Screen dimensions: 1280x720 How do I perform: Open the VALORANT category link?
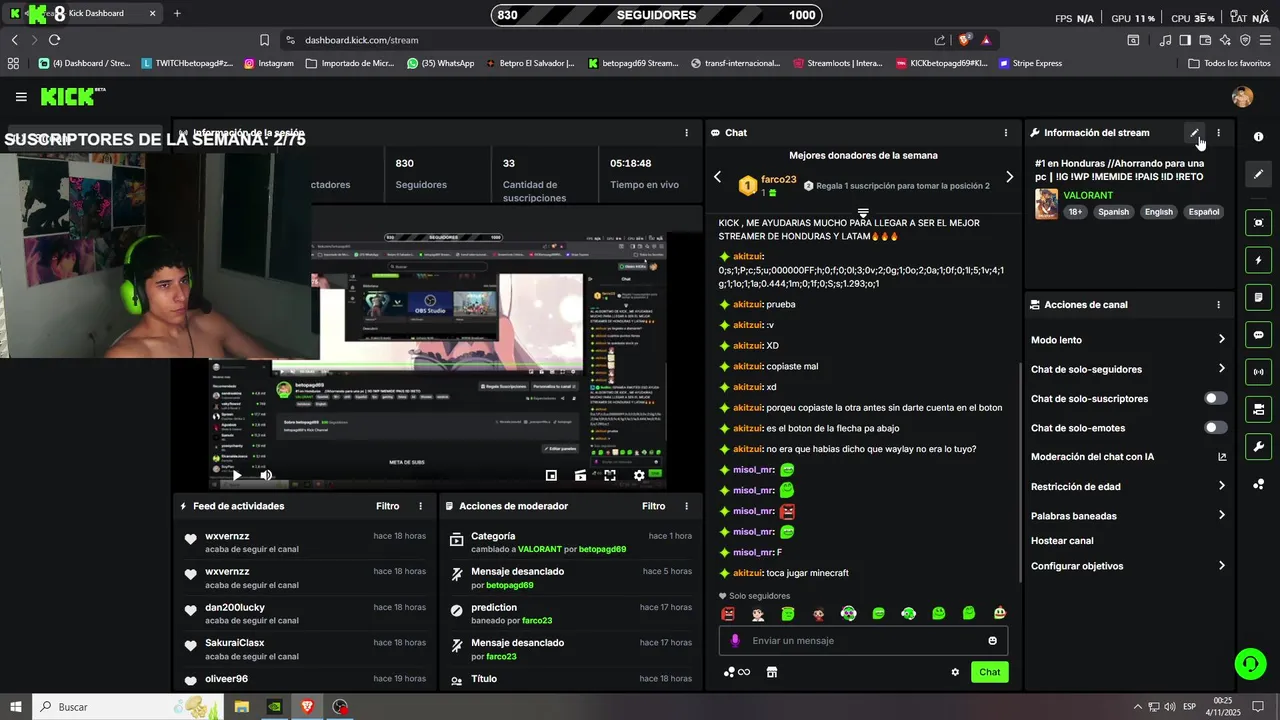1088,195
